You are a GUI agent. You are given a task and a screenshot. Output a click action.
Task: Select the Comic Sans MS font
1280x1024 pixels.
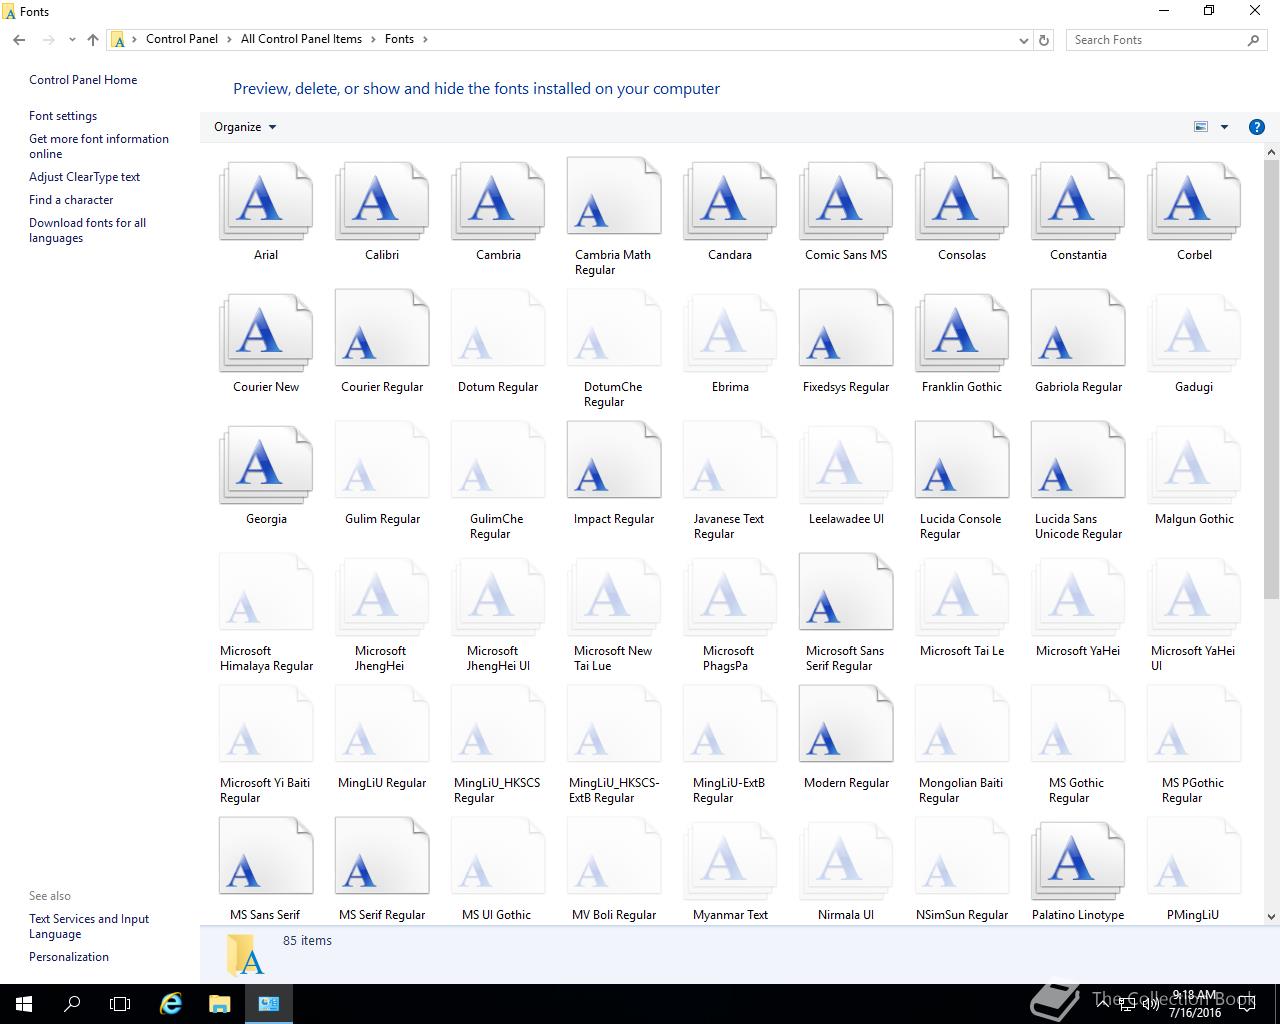coord(846,202)
